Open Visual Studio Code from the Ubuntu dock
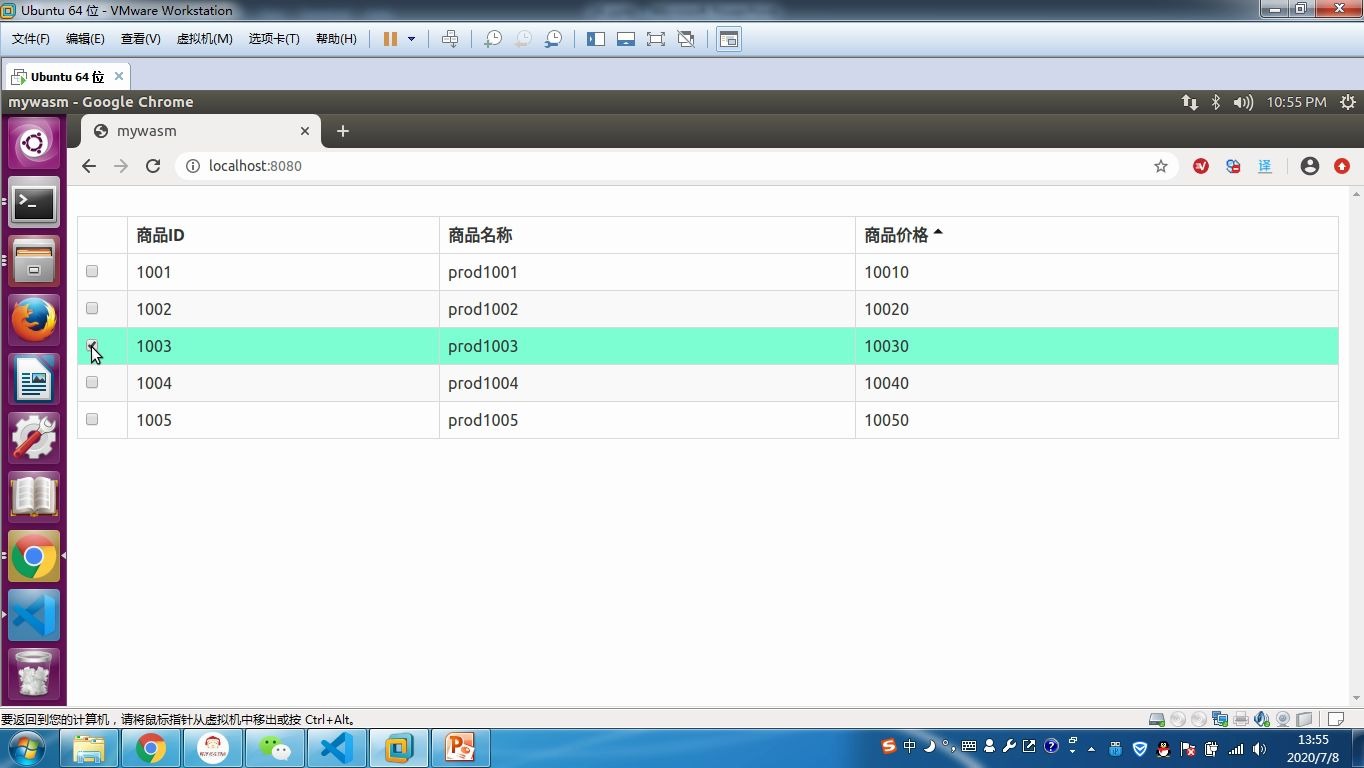This screenshot has height=768, width=1364. click(34, 615)
